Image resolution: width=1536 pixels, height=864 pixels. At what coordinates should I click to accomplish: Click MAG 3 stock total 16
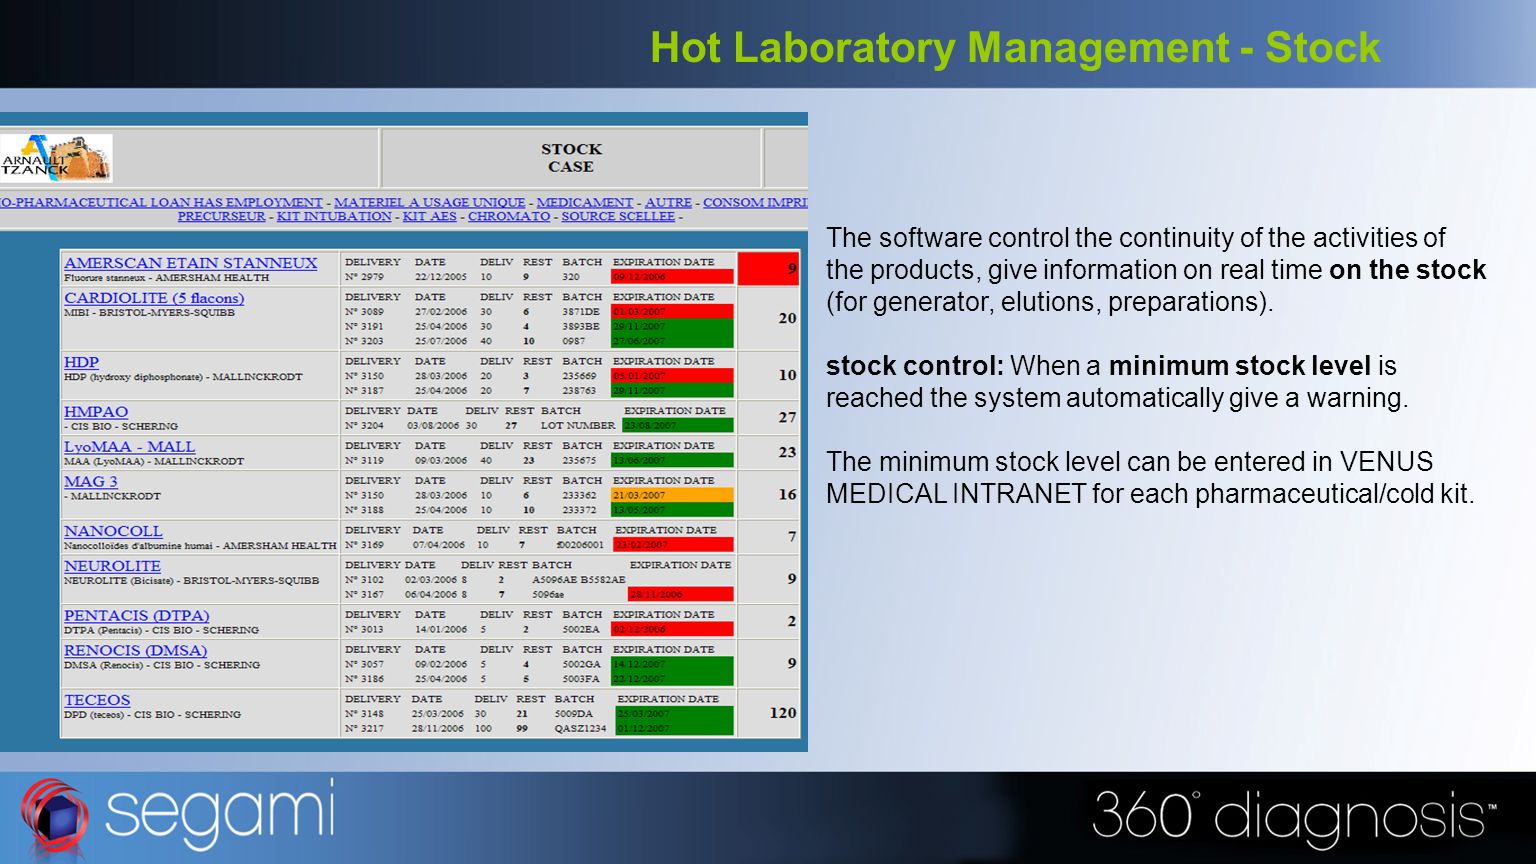click(x=787, y=494)
